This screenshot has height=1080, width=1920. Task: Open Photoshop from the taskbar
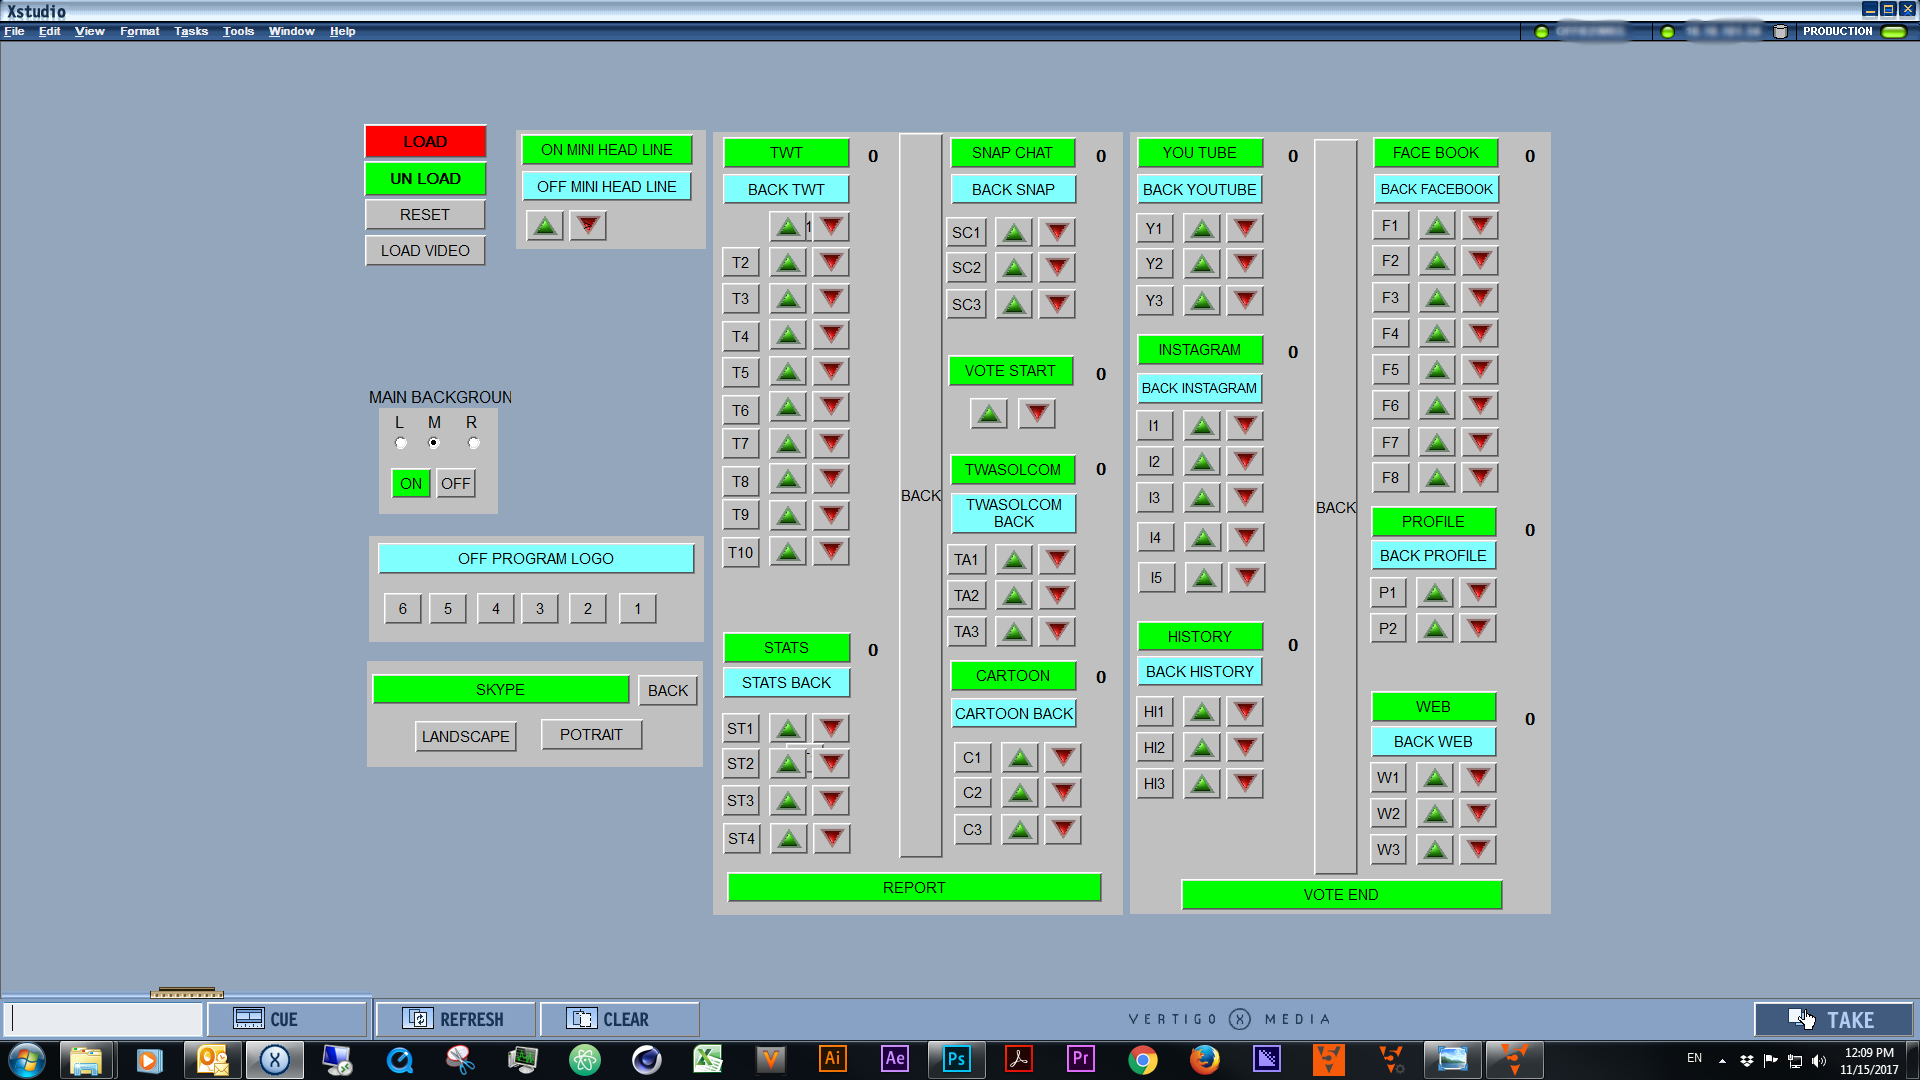coord(956,1059)
